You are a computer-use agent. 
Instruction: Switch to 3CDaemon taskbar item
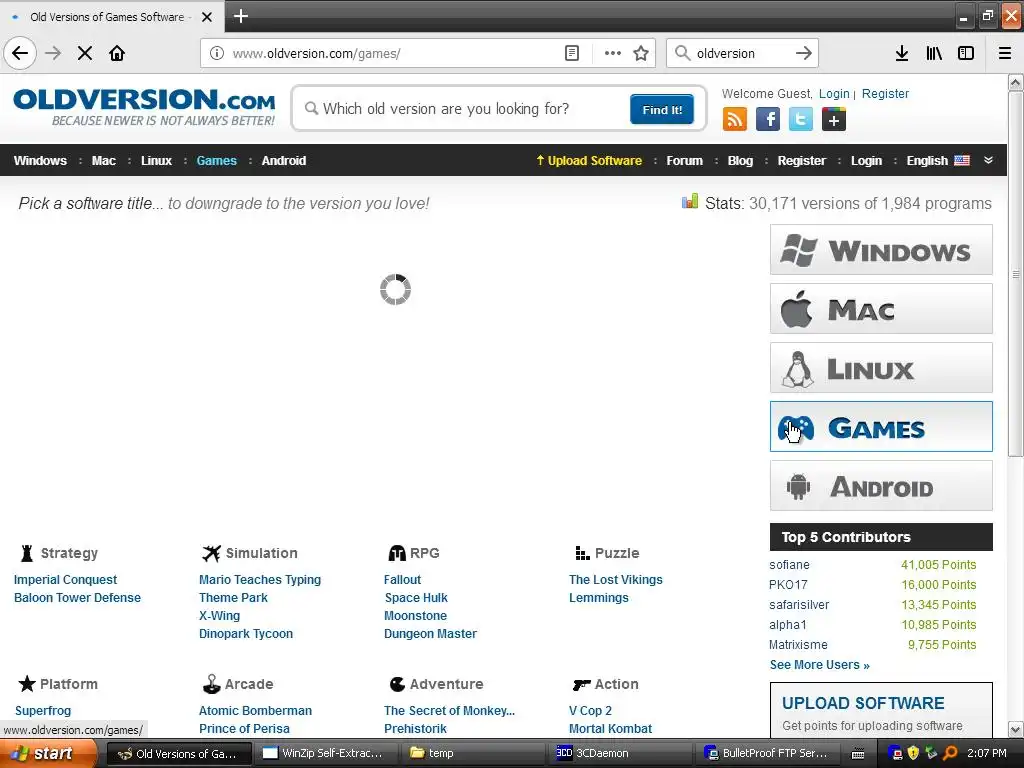click(618, 753)
